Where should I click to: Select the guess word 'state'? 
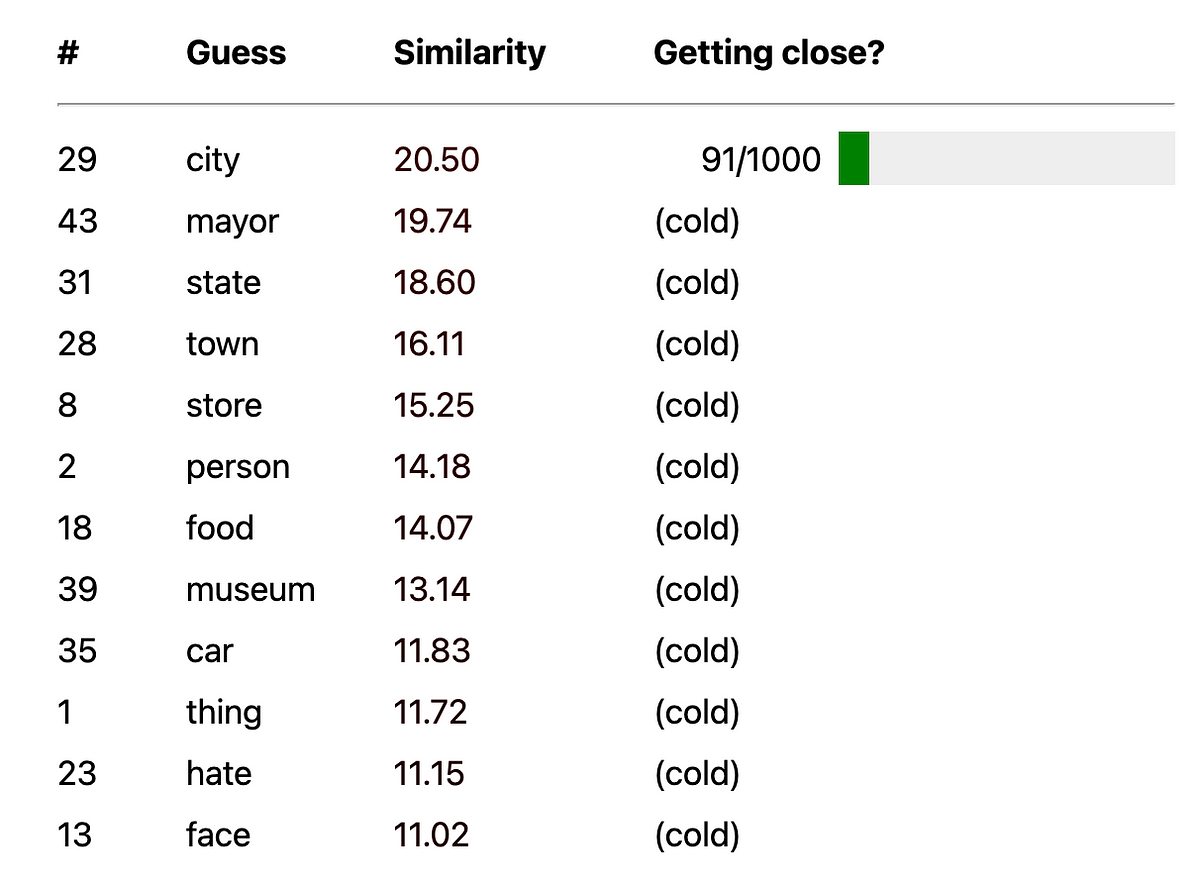pyautogui.click(x=223, y=283)
